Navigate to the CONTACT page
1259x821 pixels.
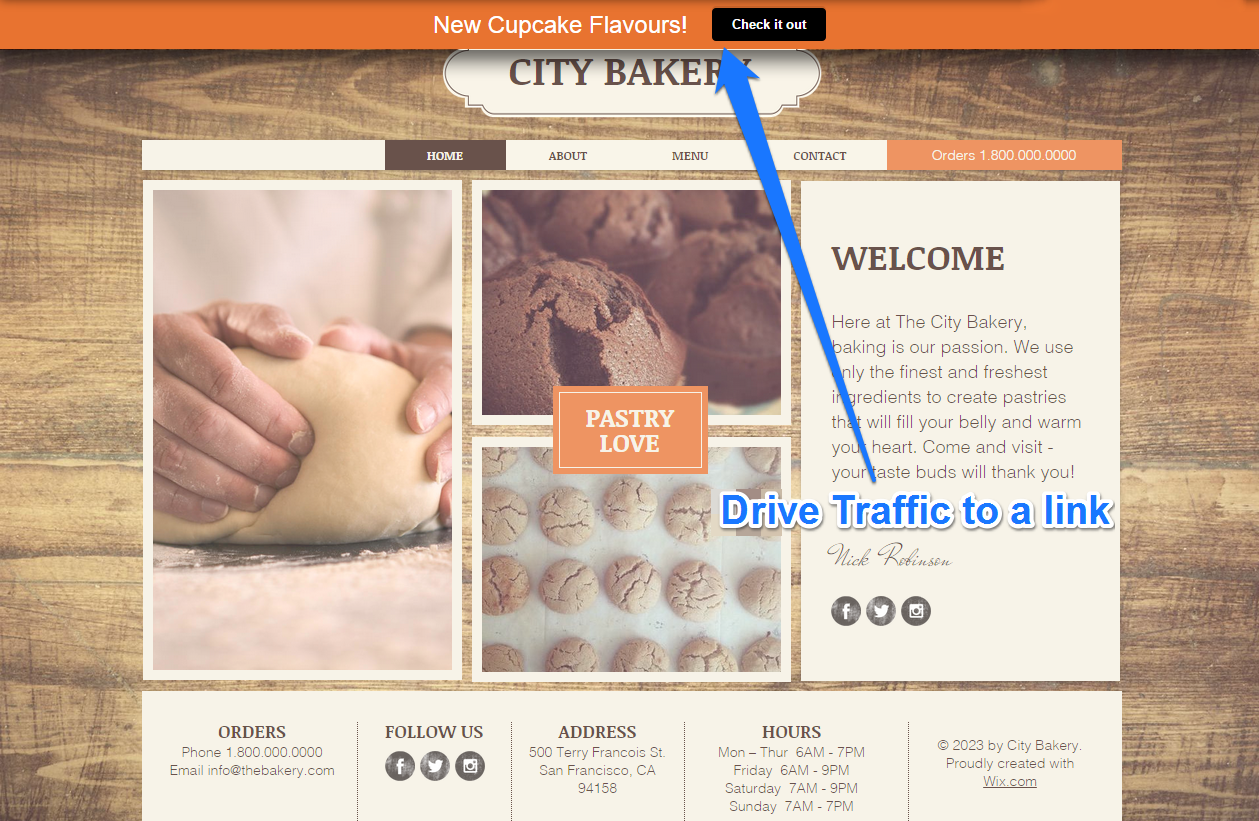(x=819, y=155)
